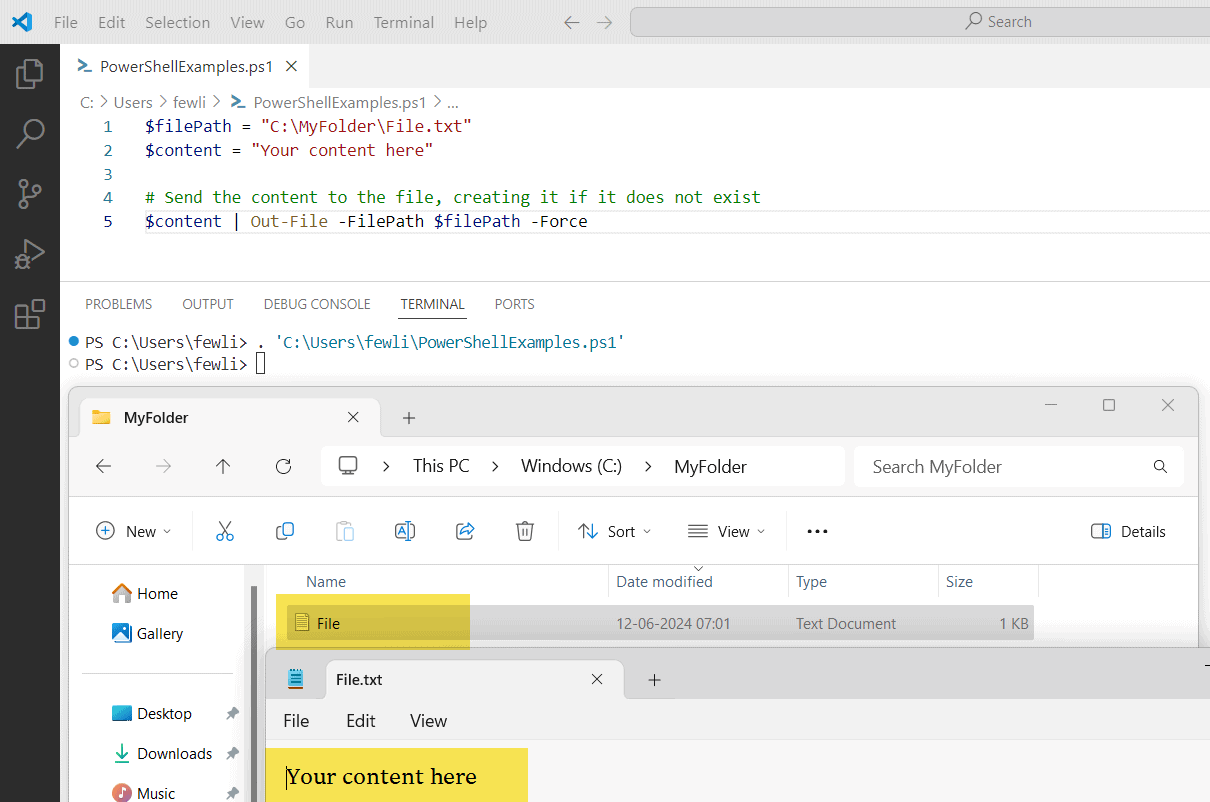Open the Go menu

(x=295, y=22)
